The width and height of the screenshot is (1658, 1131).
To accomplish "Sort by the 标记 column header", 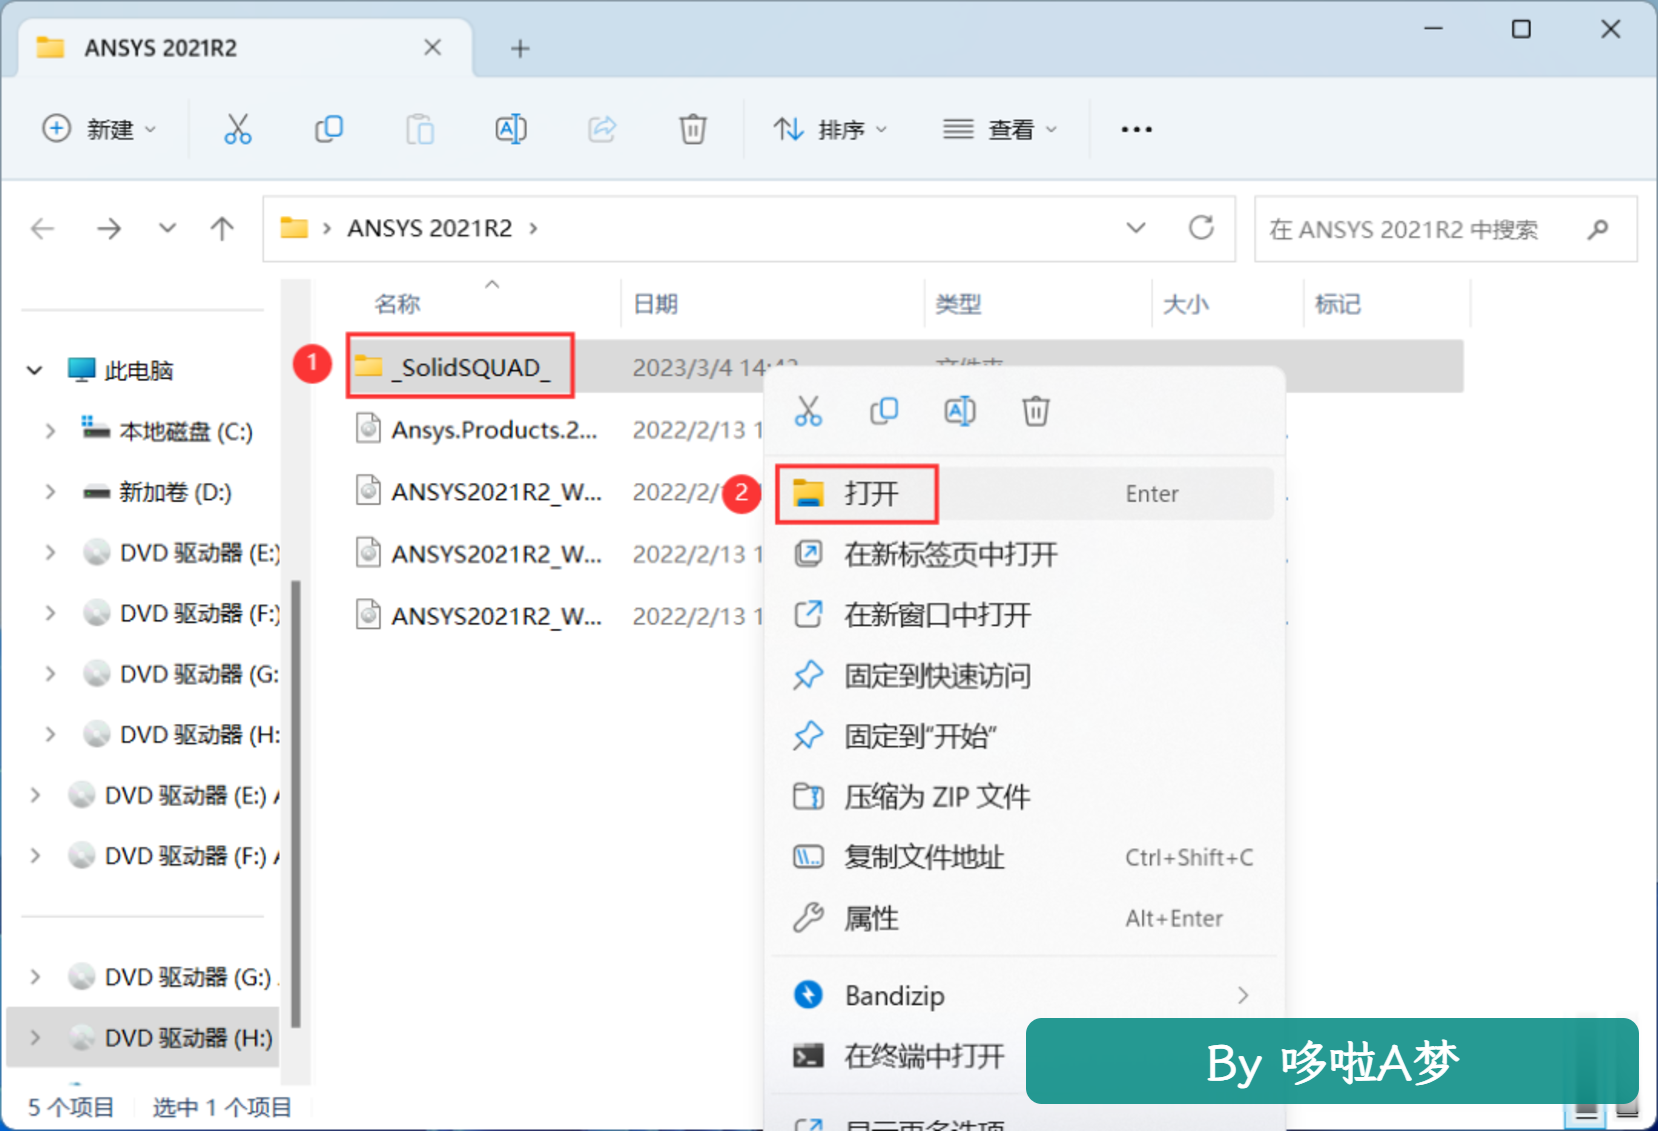I will [x=1338, y=303].
